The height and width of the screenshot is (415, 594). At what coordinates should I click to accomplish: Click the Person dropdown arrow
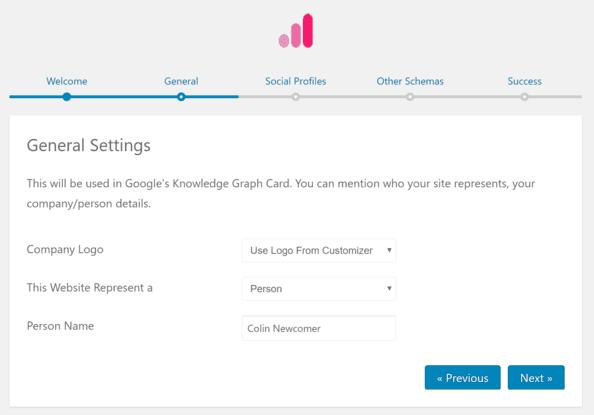(389, 288)
